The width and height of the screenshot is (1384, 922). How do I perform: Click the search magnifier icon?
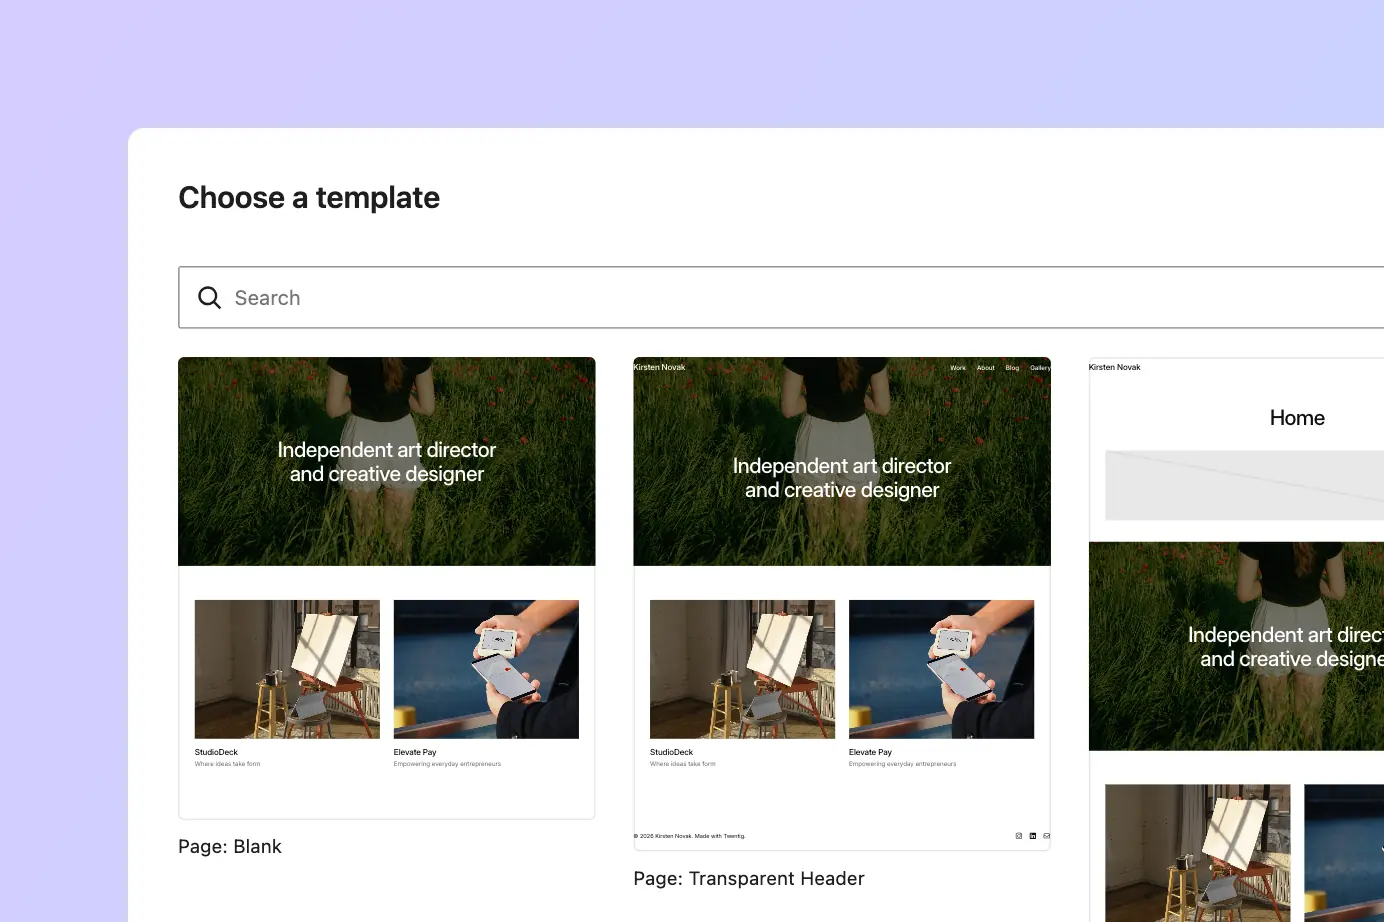click(x=209, y=297)
